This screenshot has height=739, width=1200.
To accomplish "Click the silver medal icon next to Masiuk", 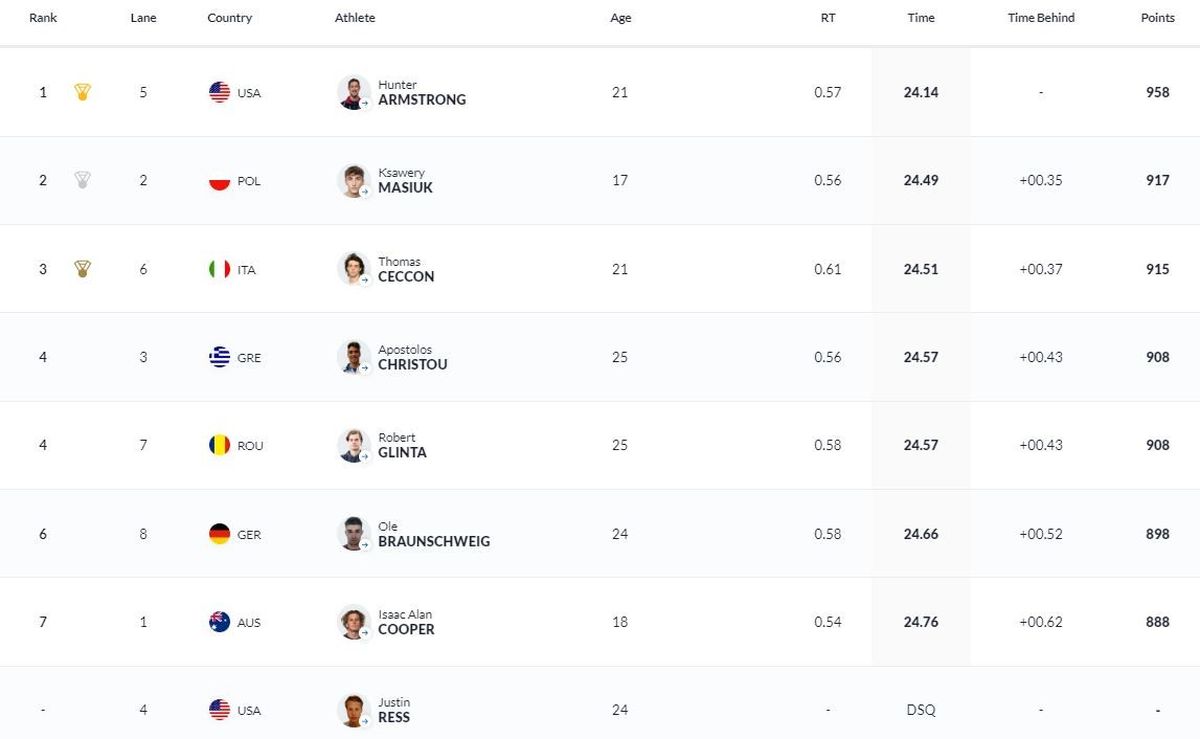I will (x=82, y=180).
